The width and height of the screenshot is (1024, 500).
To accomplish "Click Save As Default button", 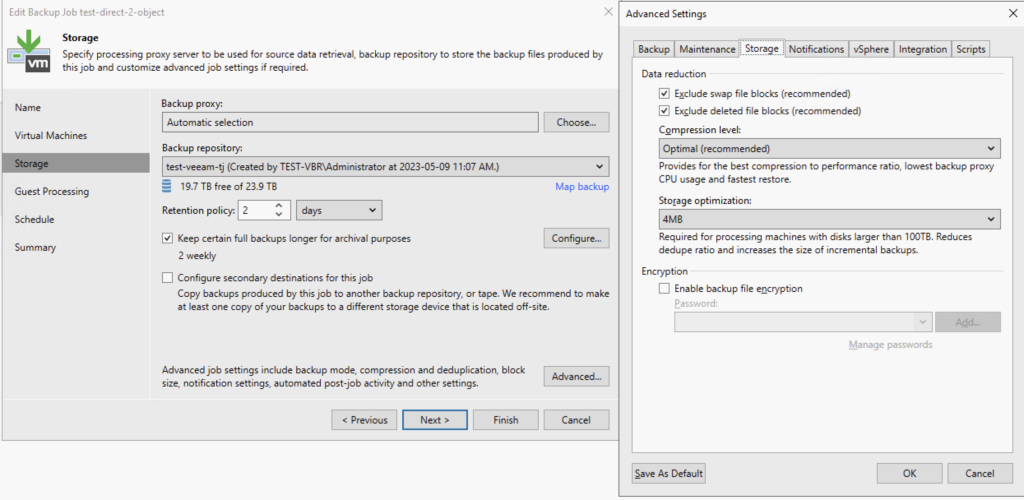I will 669,473.
